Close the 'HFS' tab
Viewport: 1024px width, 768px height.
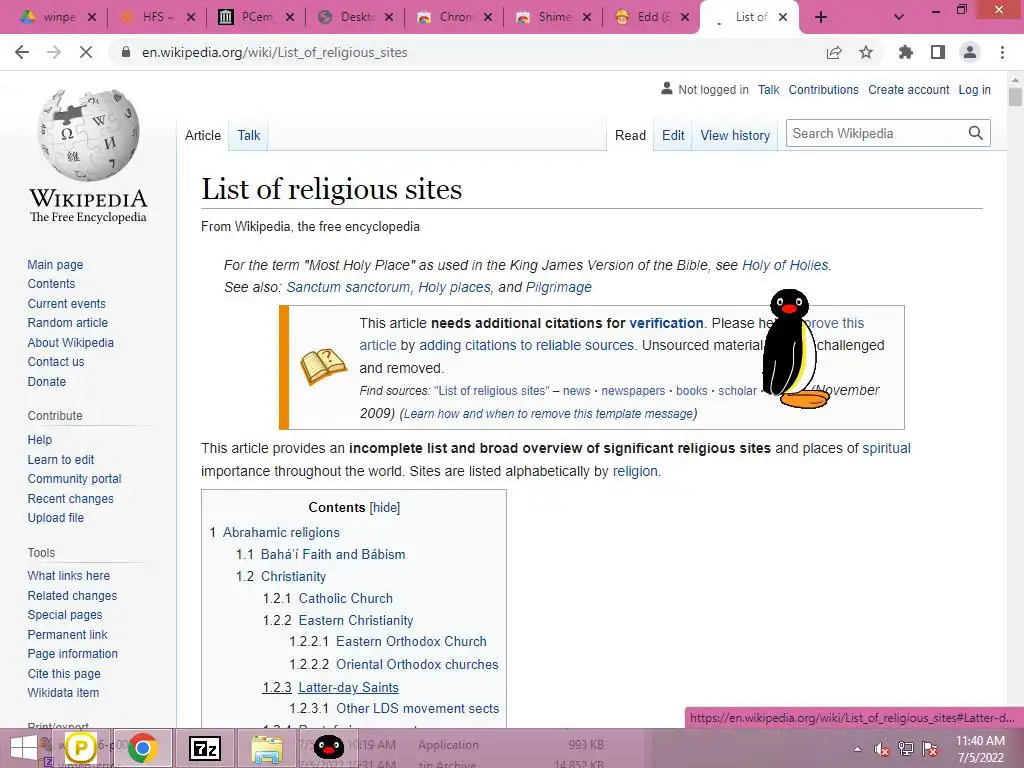click(191, 18)
